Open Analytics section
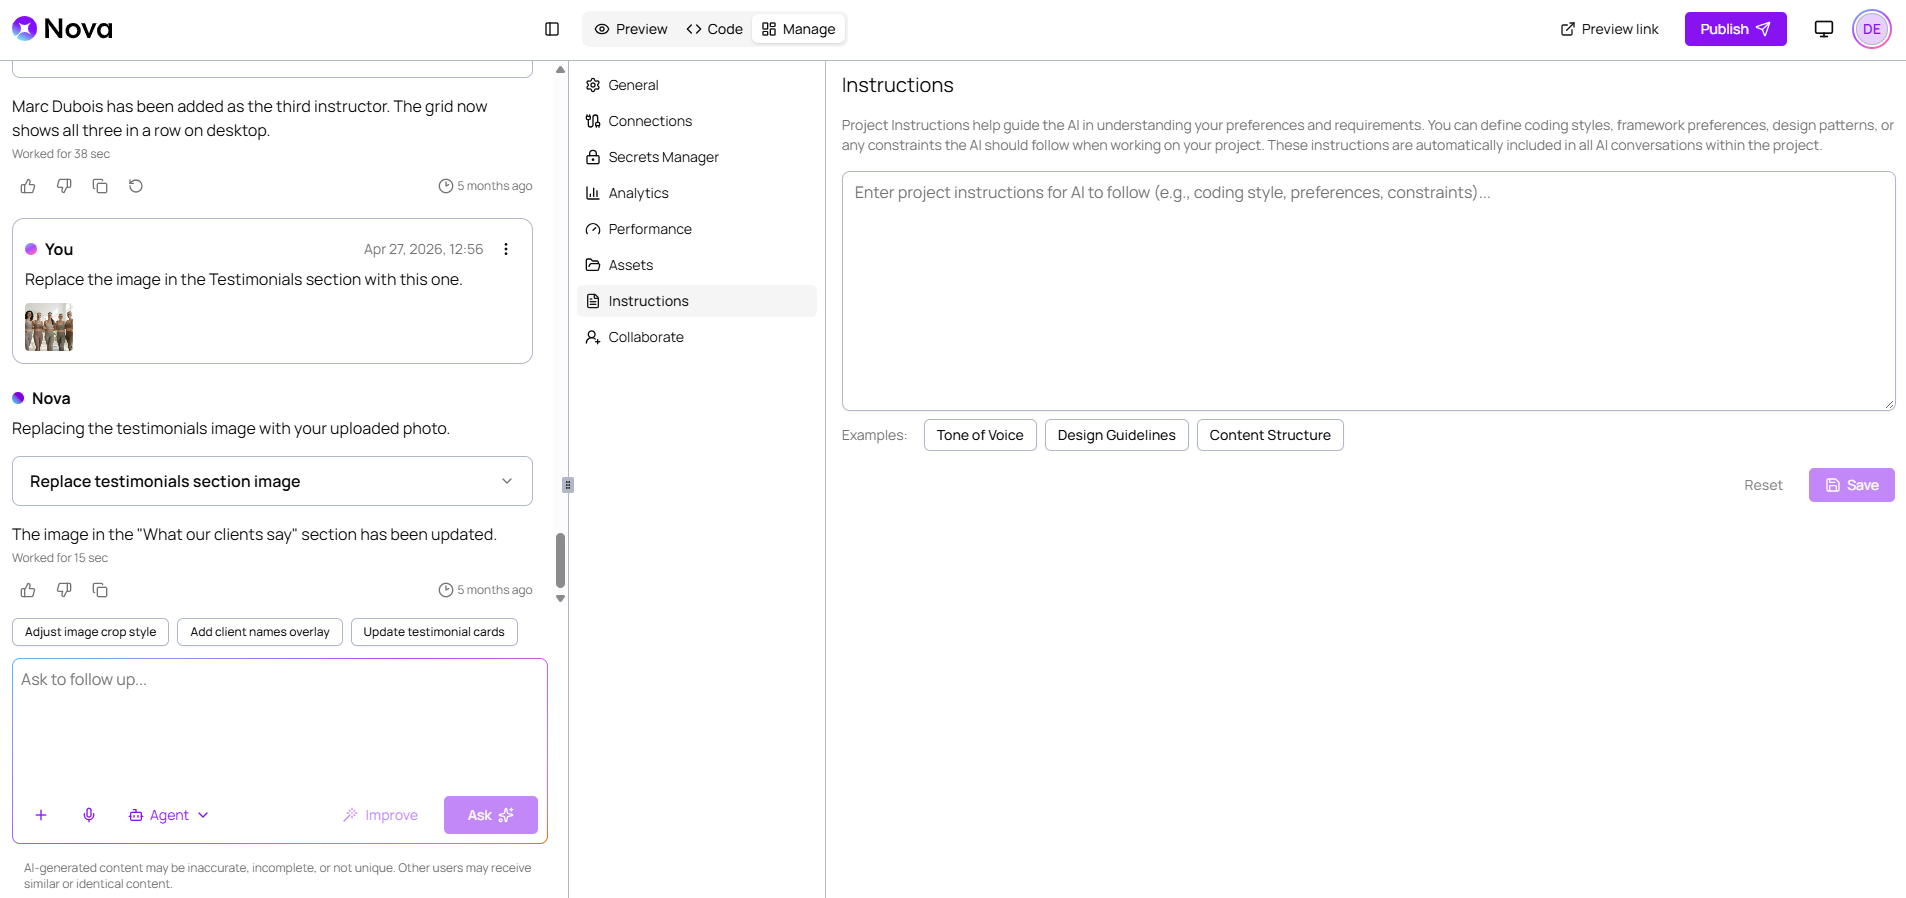This screenshot has height=898, width=1906. point(697,193)
